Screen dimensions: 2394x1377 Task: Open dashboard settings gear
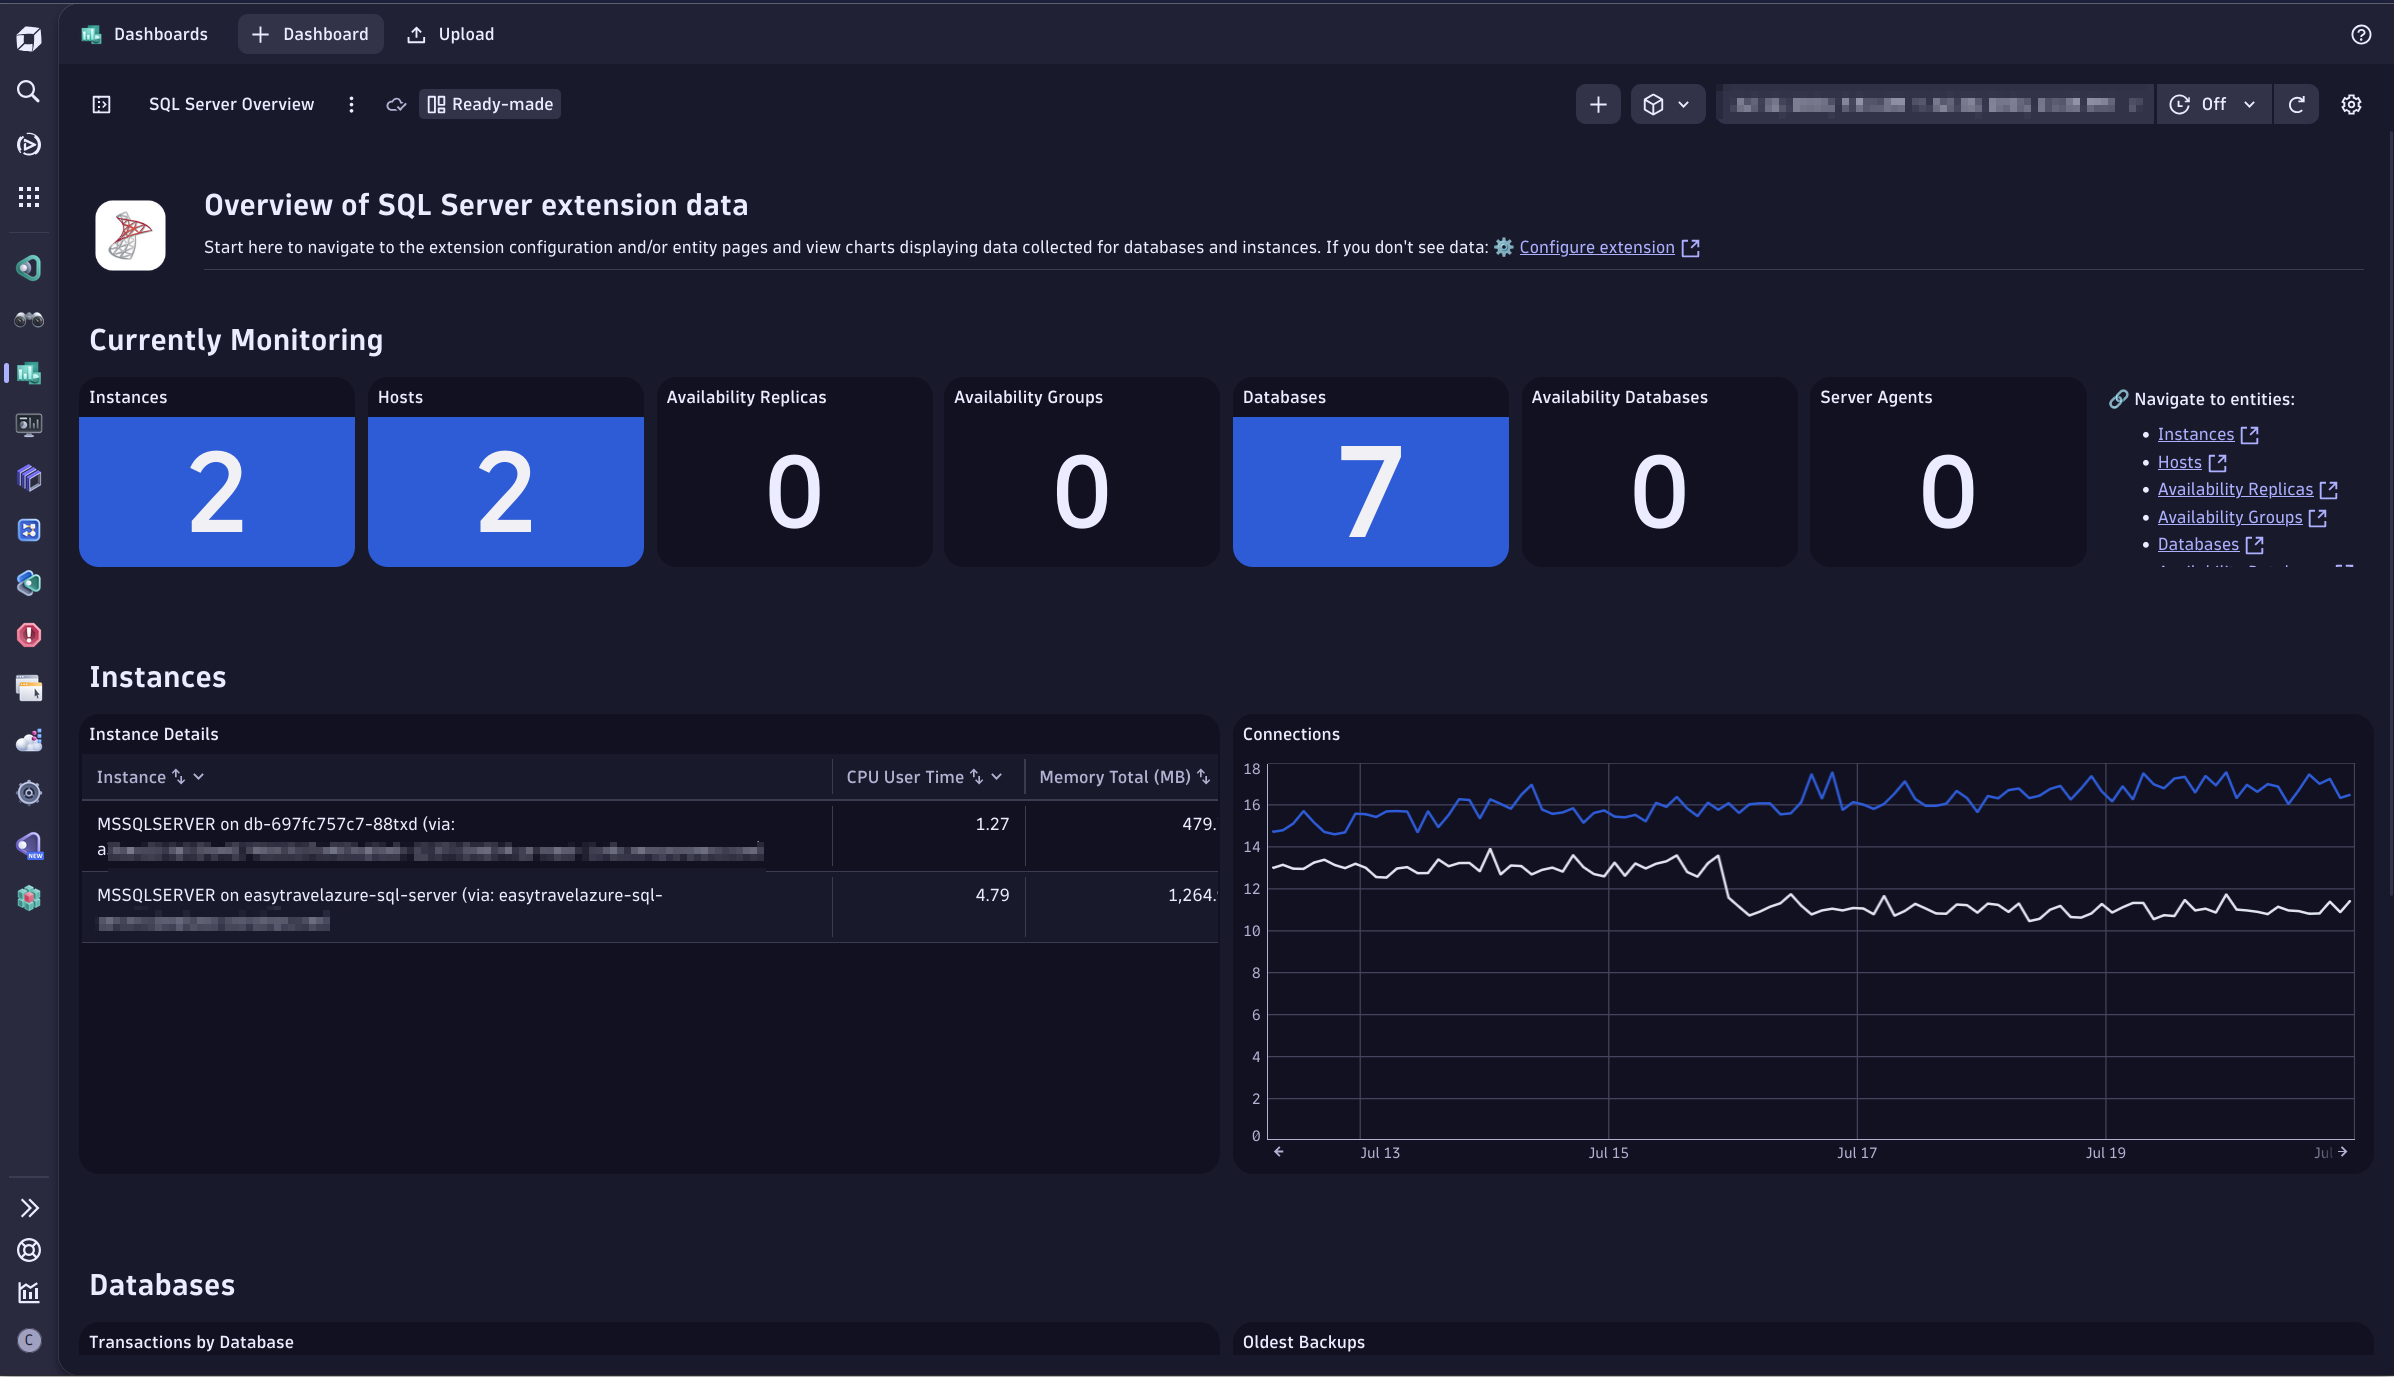[x=2351, y=104]
